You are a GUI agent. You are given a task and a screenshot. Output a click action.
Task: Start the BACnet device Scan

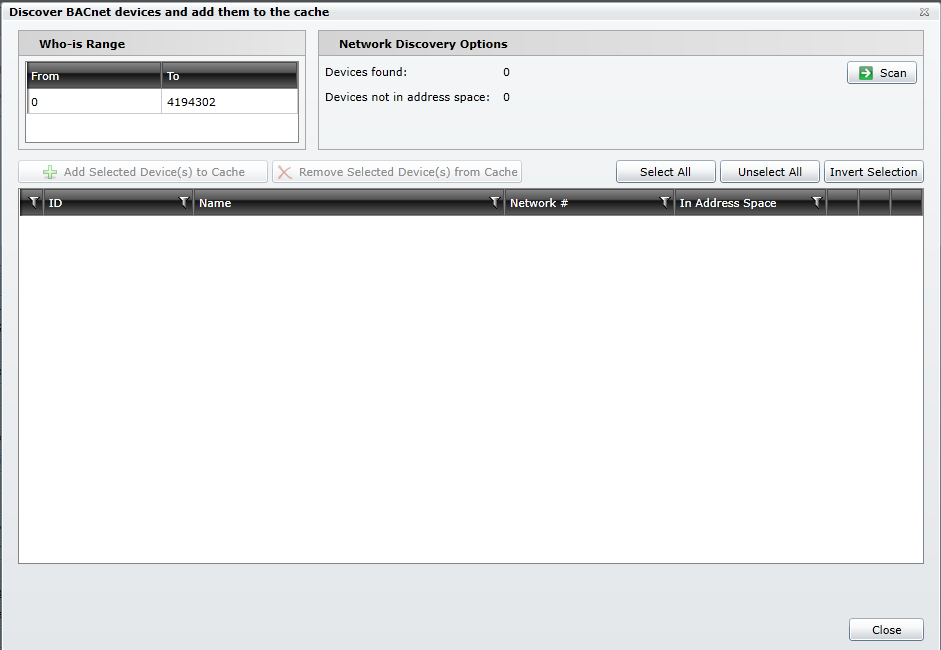tap(882, 73)
